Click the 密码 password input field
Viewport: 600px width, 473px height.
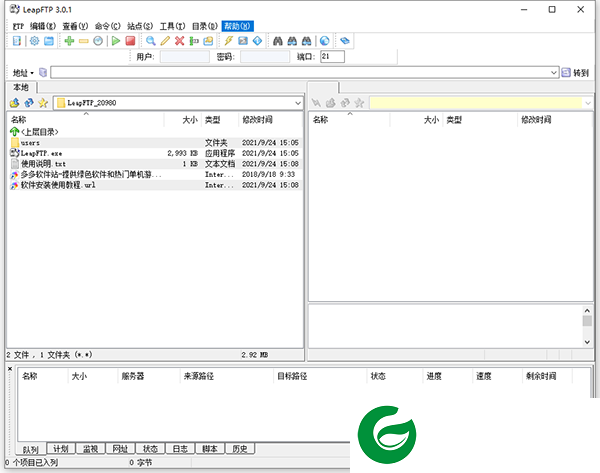265,57
